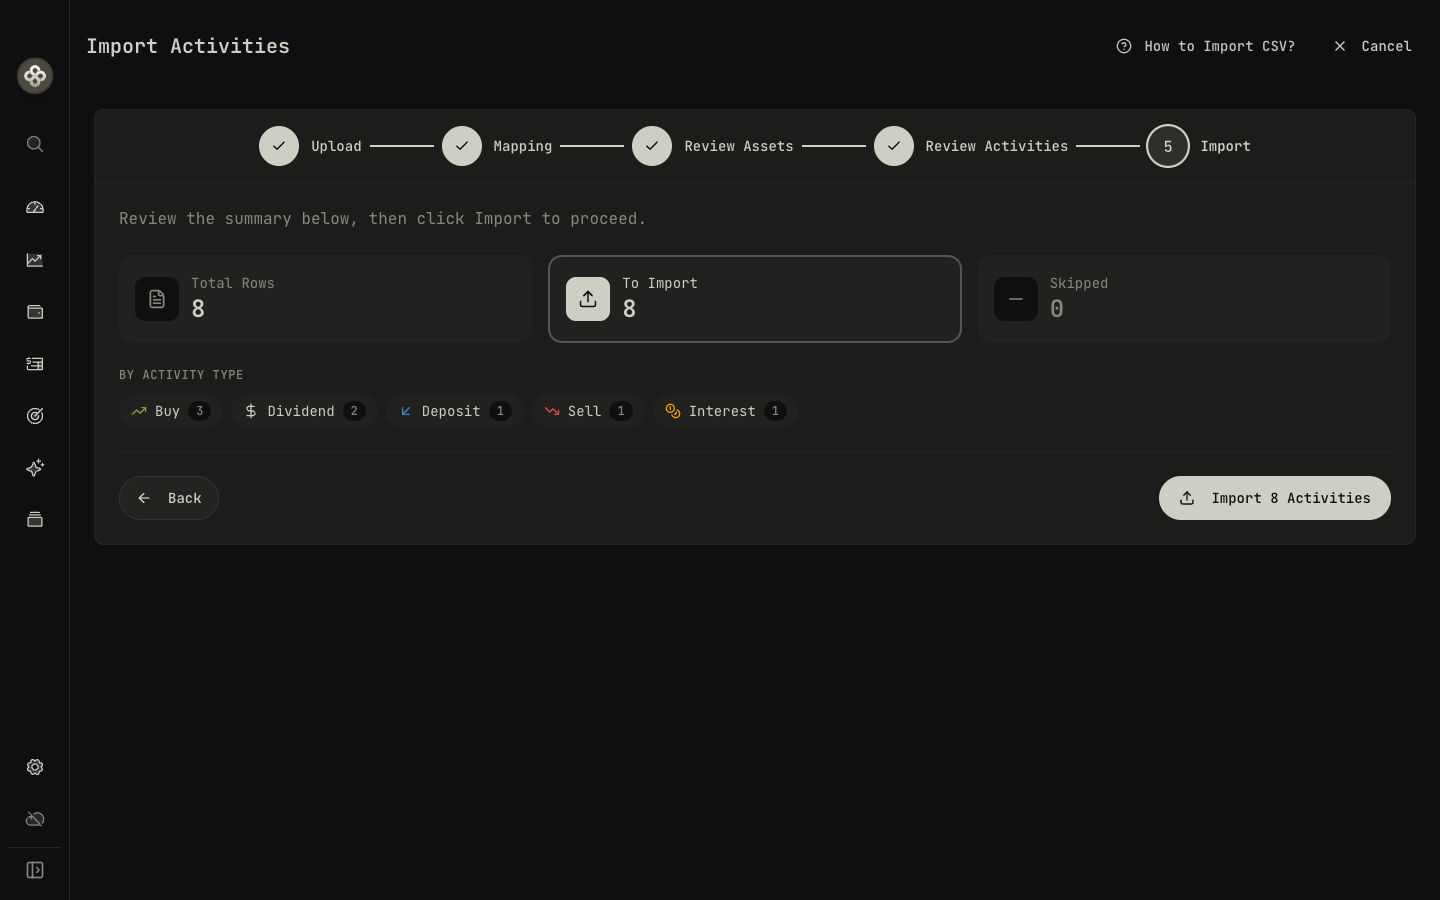Click the Buy count badge 3
The height and width of the screenshot is (900, 1440).
coord(199,411)
